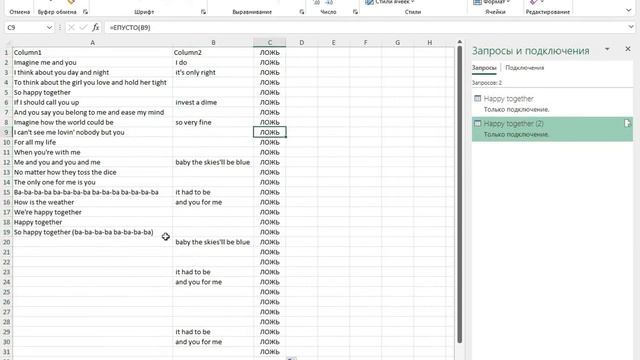Screen dimensions: 640x360
Task: Select the Happy together (2) query
Action: coord(552,129)
